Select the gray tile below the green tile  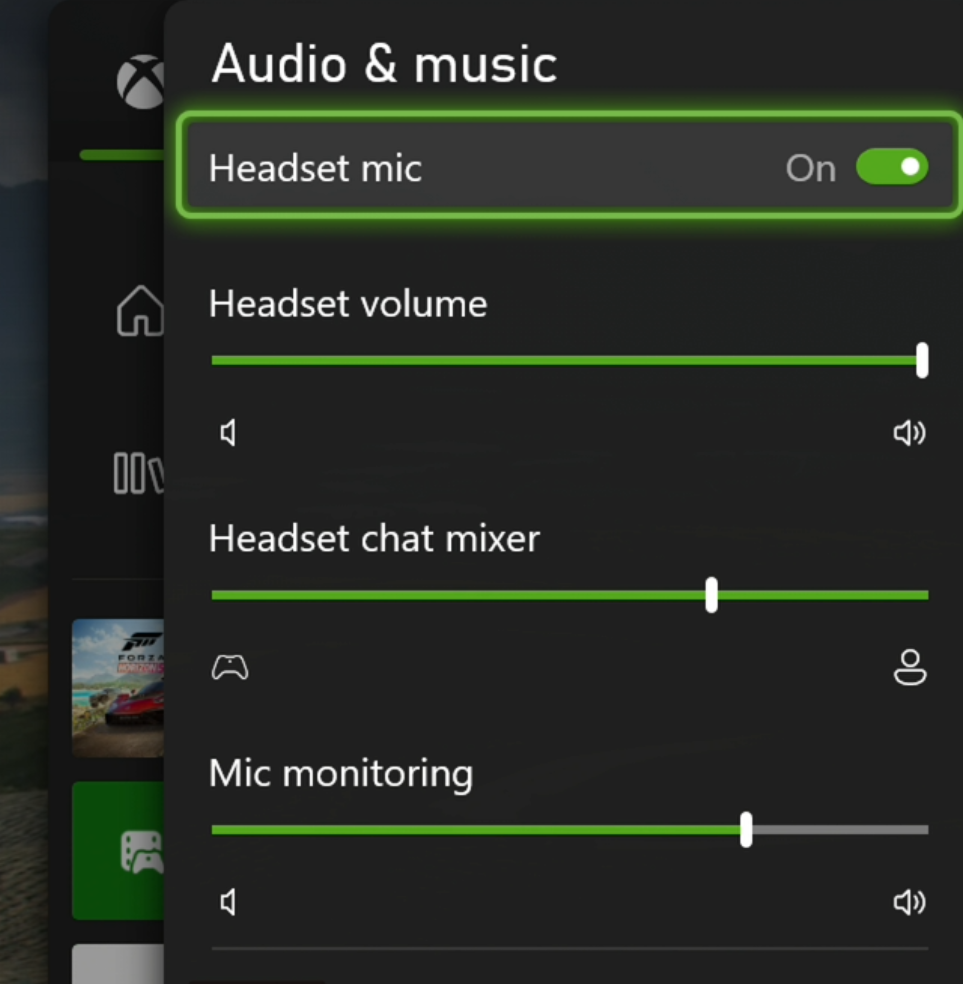118,963
